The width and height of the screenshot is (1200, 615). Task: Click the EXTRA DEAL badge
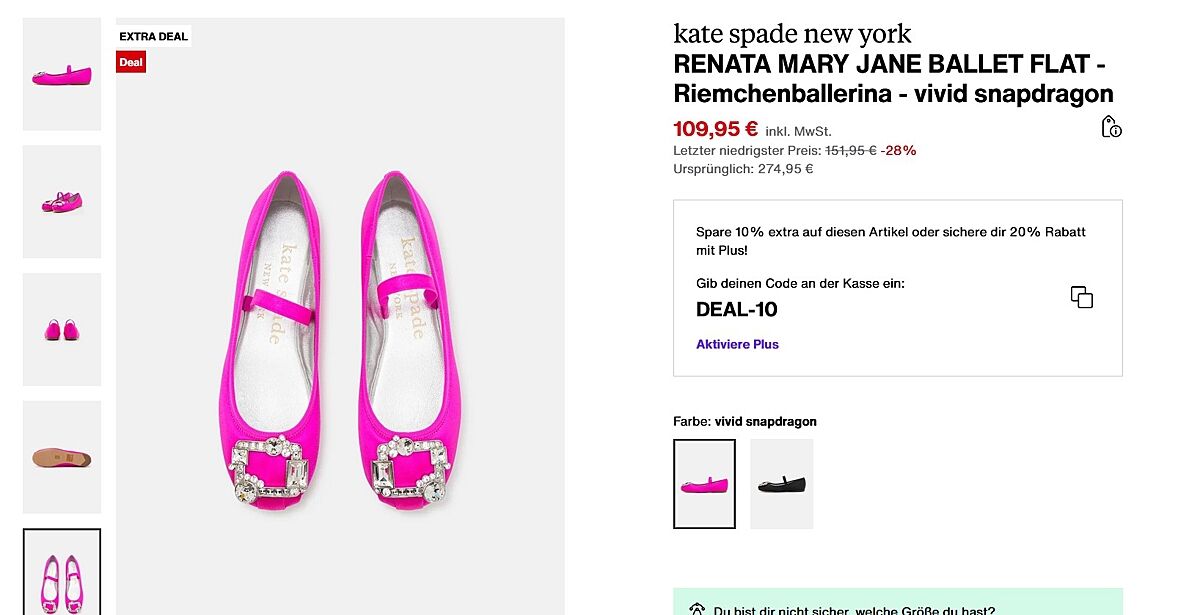point(153,37)
